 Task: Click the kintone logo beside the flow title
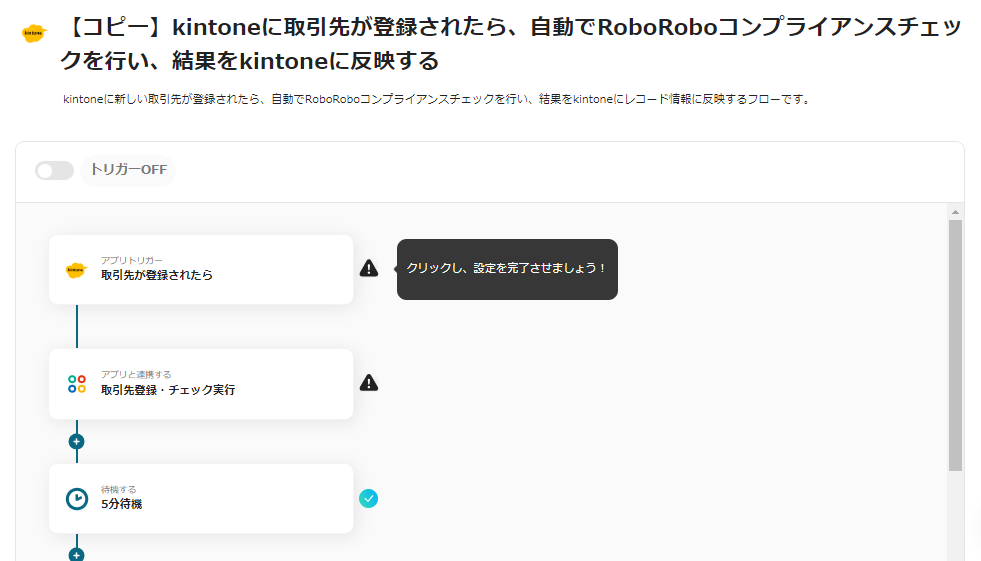point(33,32)
